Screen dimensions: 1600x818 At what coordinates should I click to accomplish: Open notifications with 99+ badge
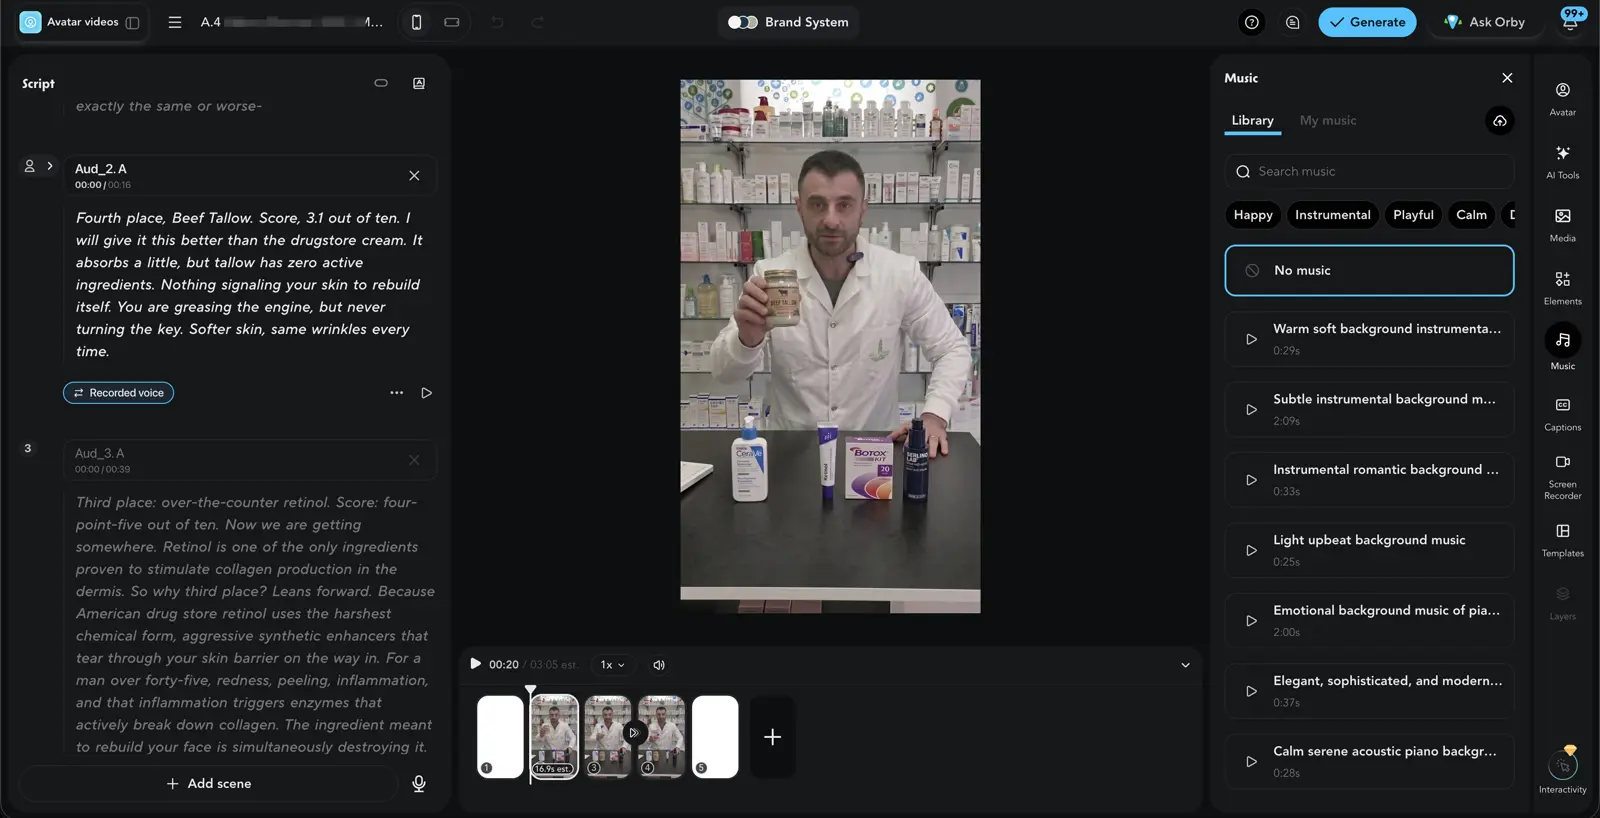coord(1570,20)
